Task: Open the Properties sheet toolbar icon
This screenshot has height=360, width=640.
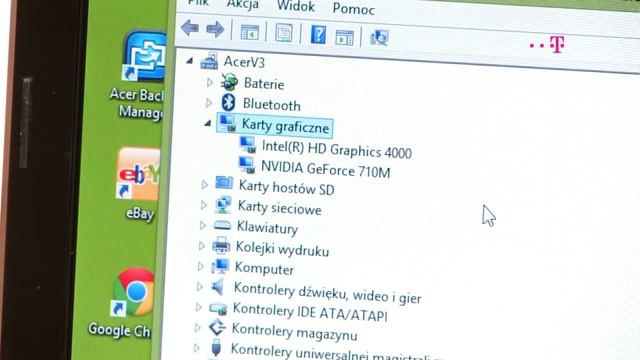Action: click(284, 33)
